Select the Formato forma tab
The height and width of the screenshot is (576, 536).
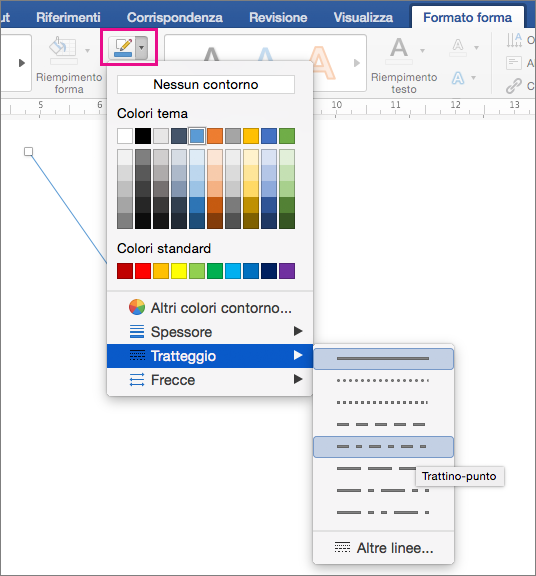point(467,17)
